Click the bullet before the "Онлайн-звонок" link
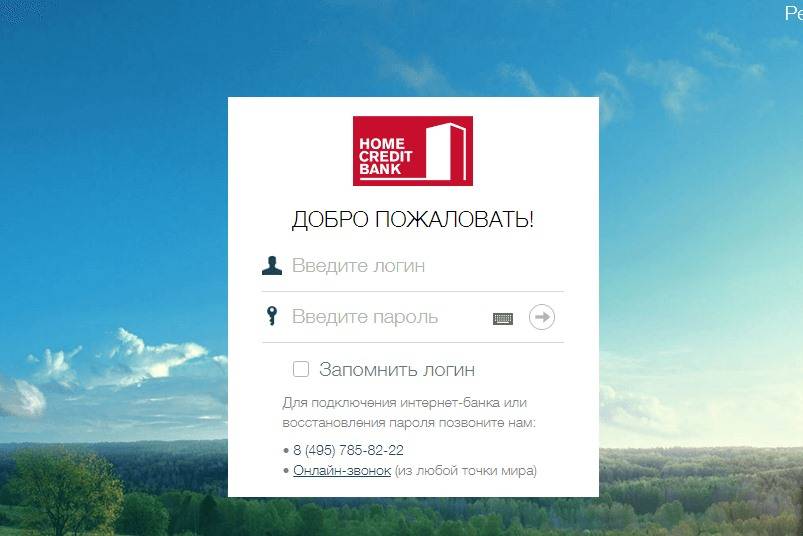 coord(286,471)
